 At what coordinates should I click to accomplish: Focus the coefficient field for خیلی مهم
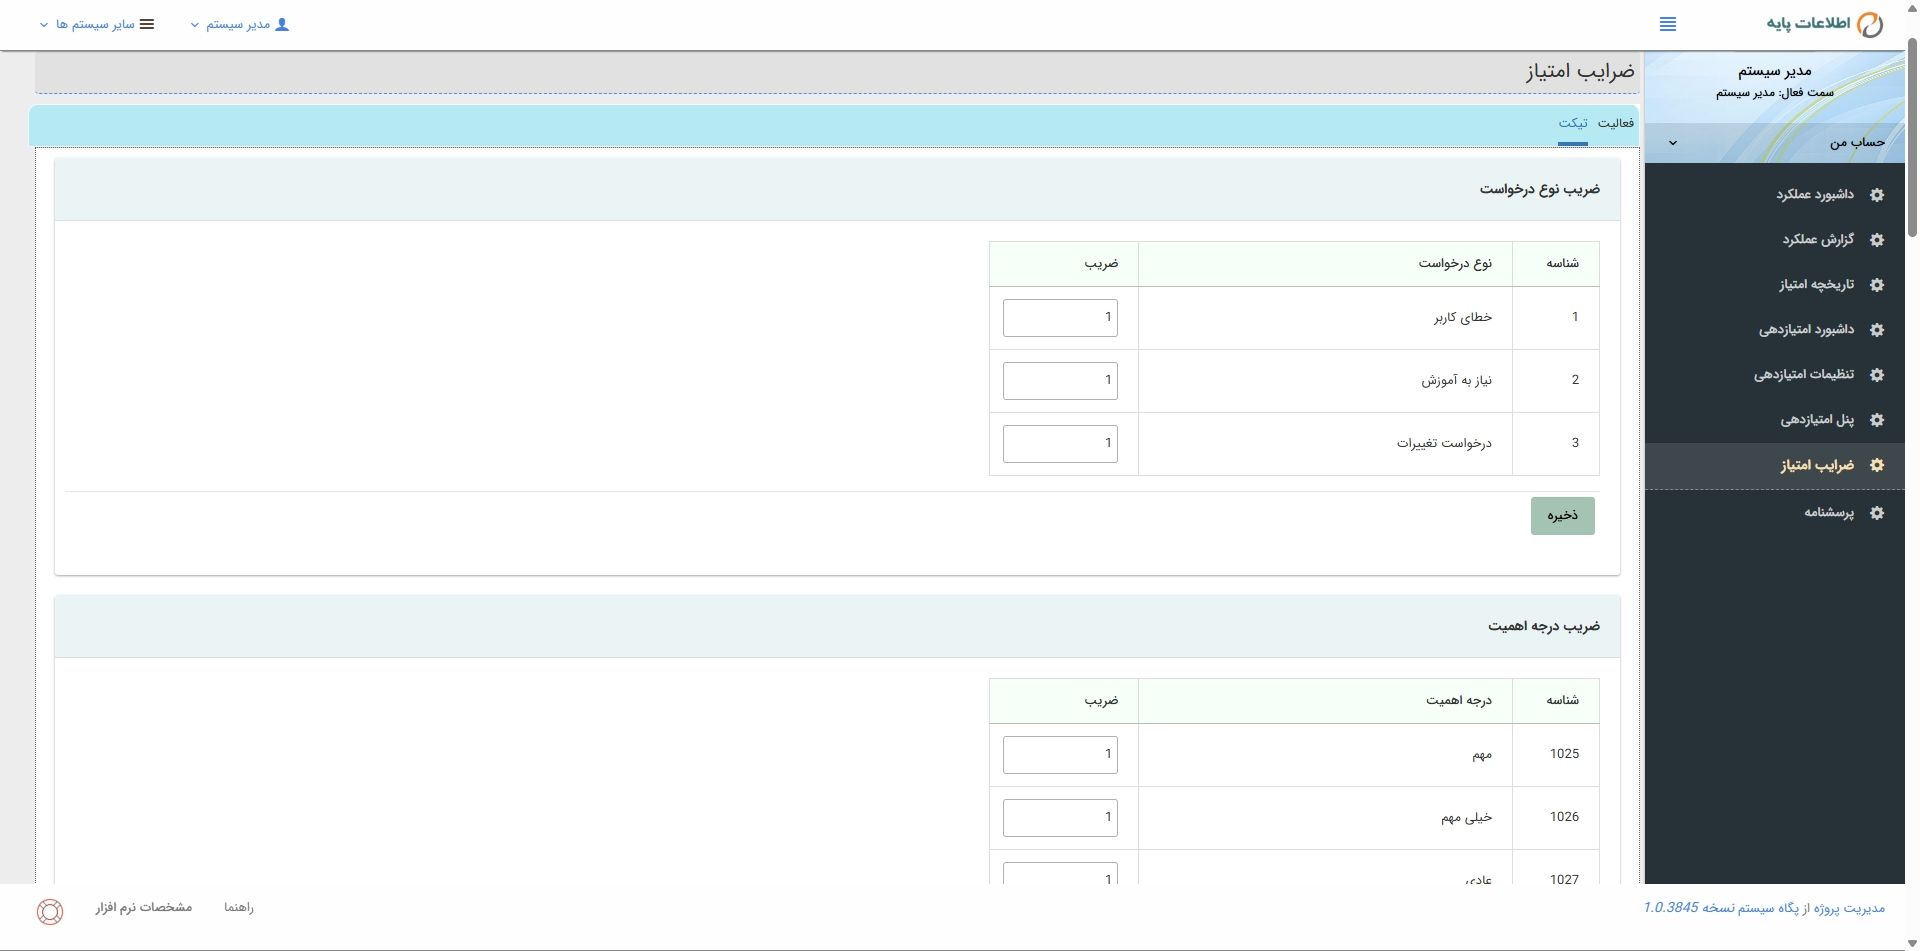pyautogui.click(x=1060, y=818)
